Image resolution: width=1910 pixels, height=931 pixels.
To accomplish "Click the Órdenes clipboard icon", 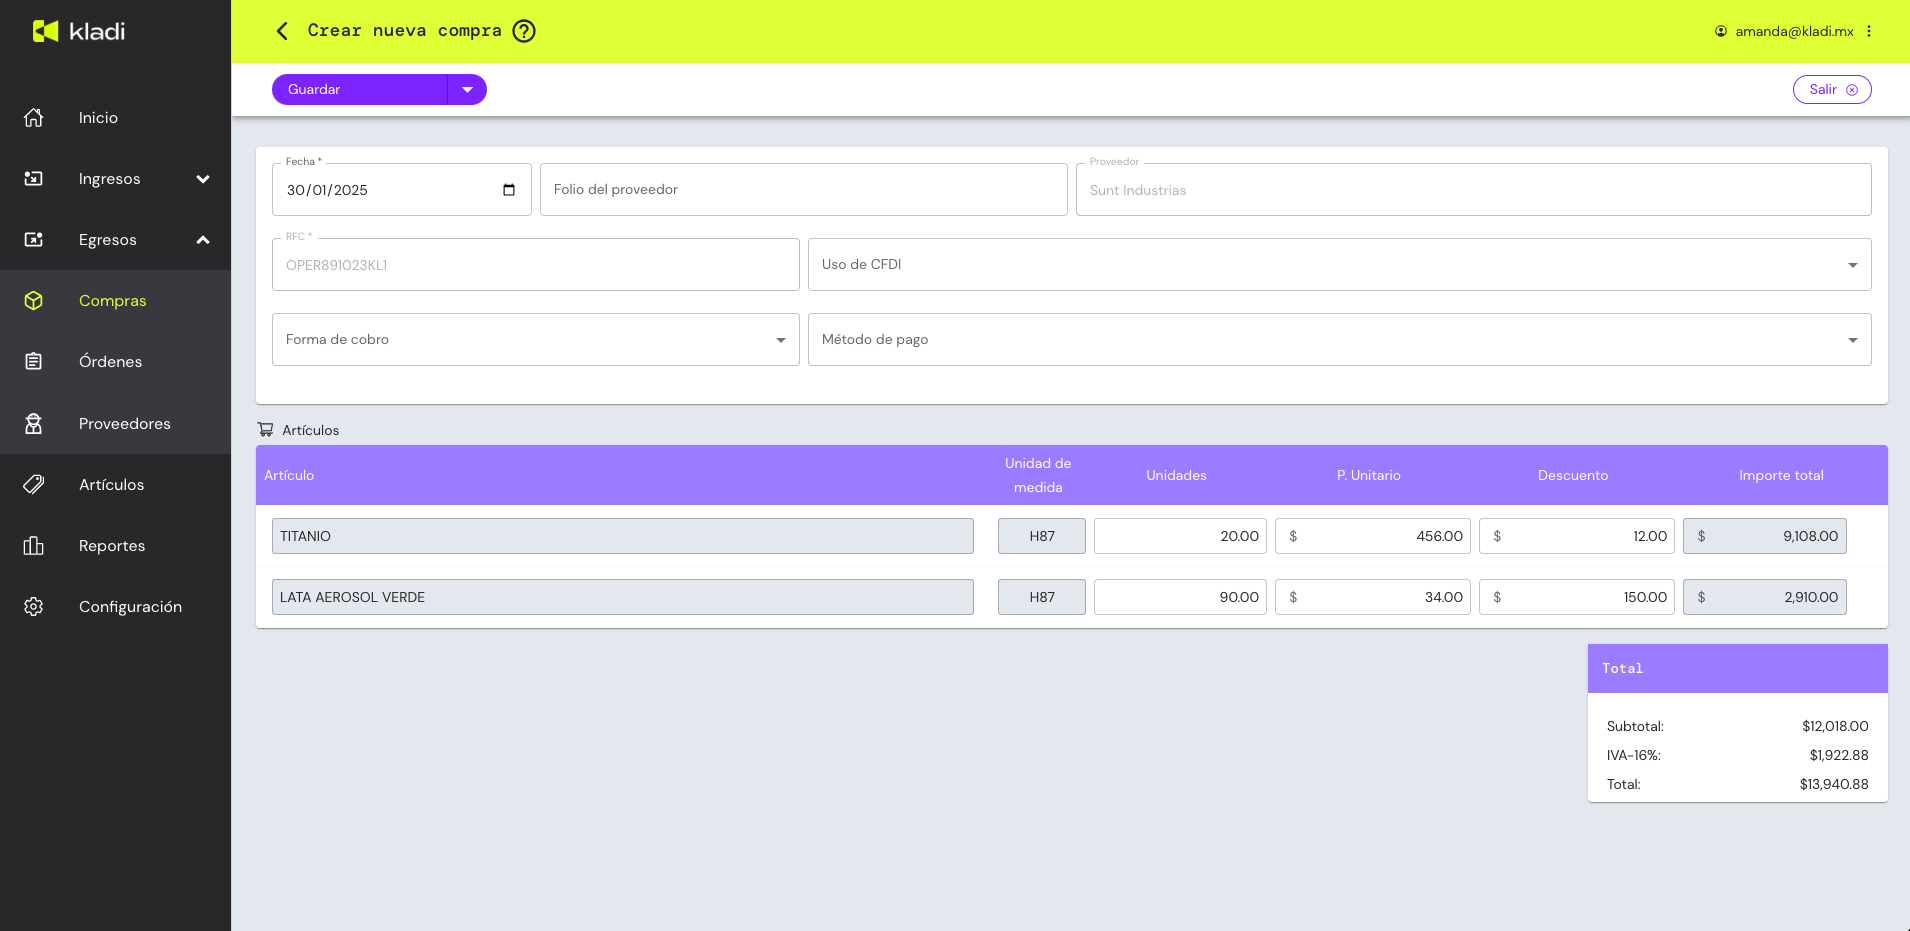I will tap(34, 362).
